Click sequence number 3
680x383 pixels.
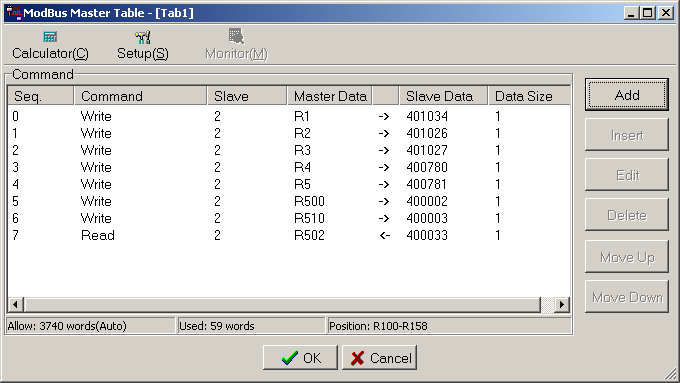coord(16,167)
